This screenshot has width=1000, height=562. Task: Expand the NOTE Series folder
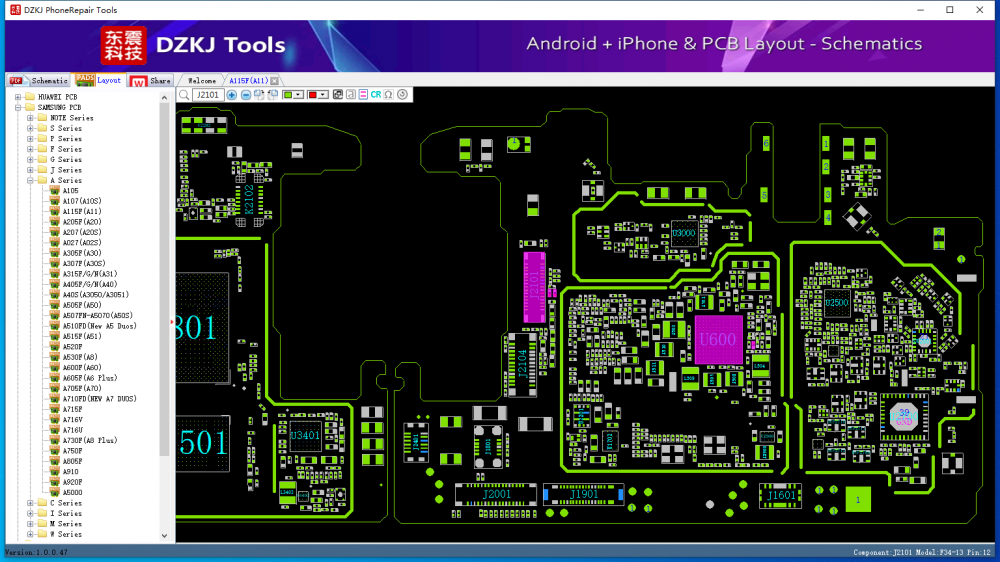[30, 118]
